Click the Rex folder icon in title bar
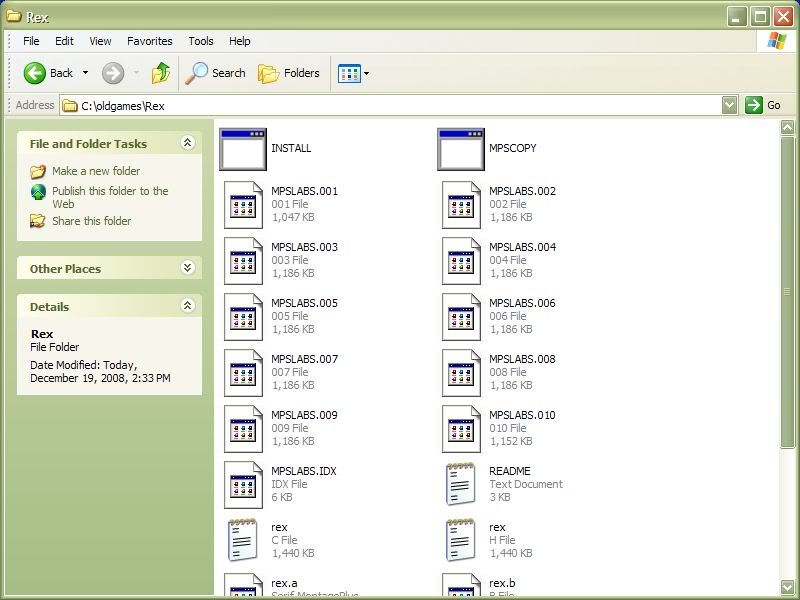Screen dimensions: 800x600 [x=13, y=16]
